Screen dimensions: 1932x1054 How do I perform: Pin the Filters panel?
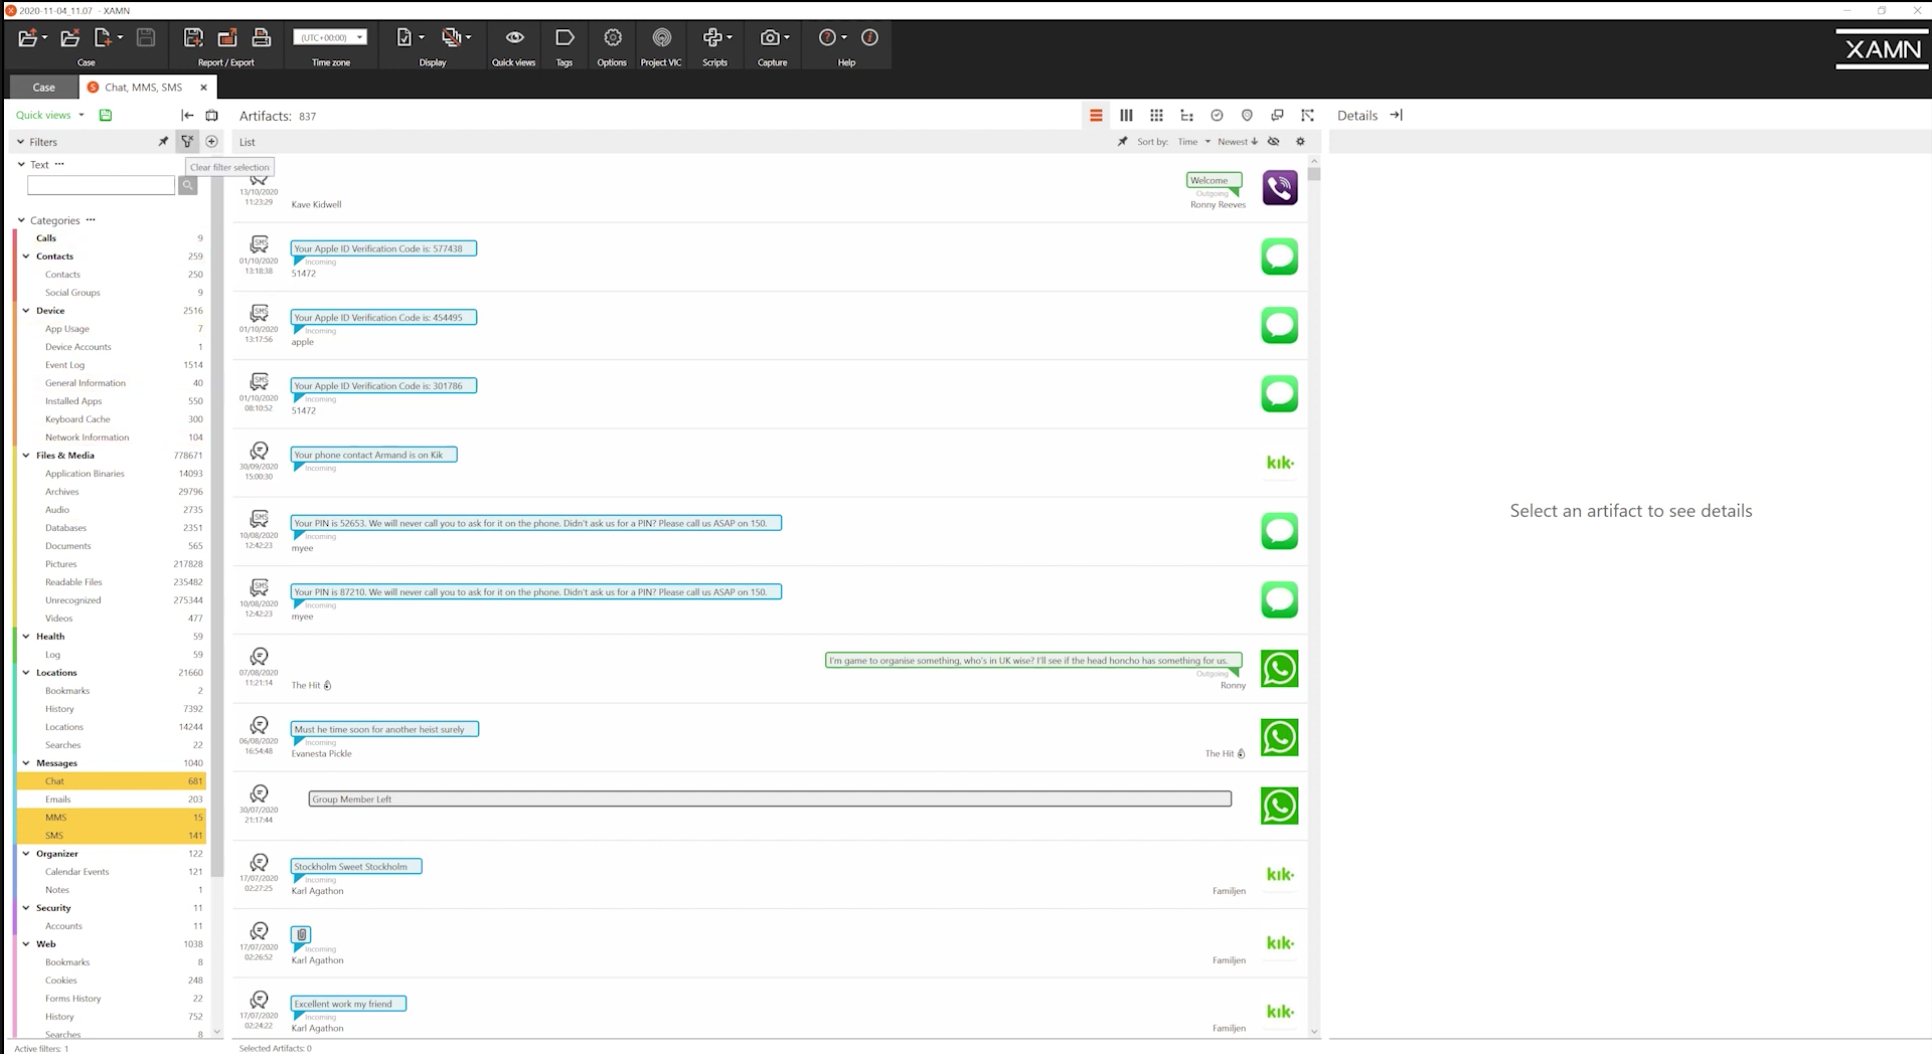click(163, 141)
